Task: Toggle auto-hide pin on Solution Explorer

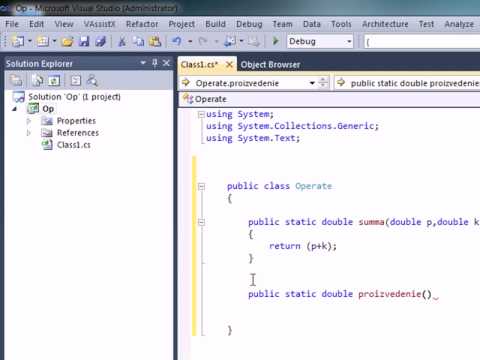Action: point(155,63)
